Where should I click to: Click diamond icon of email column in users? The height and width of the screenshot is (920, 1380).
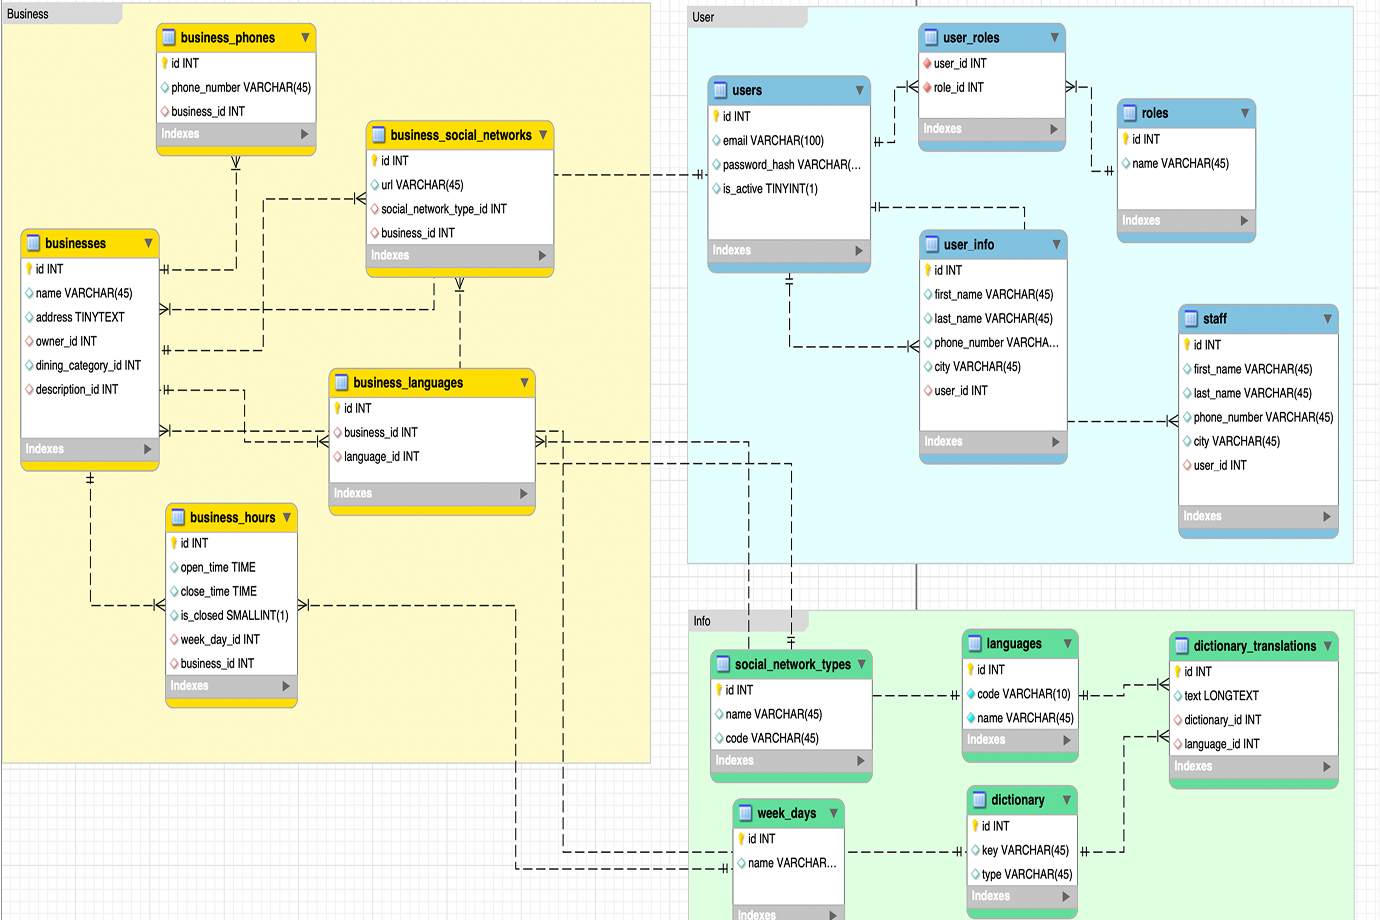(x=716, y=140)
